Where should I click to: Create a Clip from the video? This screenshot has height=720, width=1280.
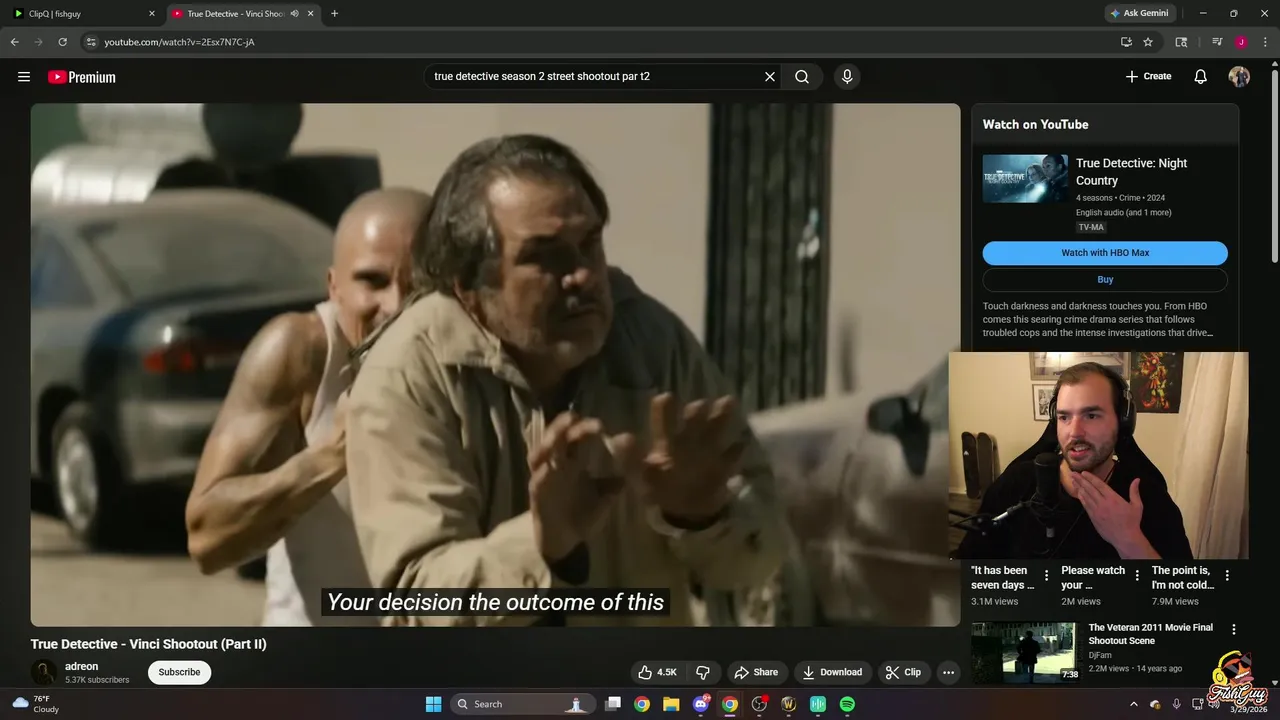pos(903,672)
